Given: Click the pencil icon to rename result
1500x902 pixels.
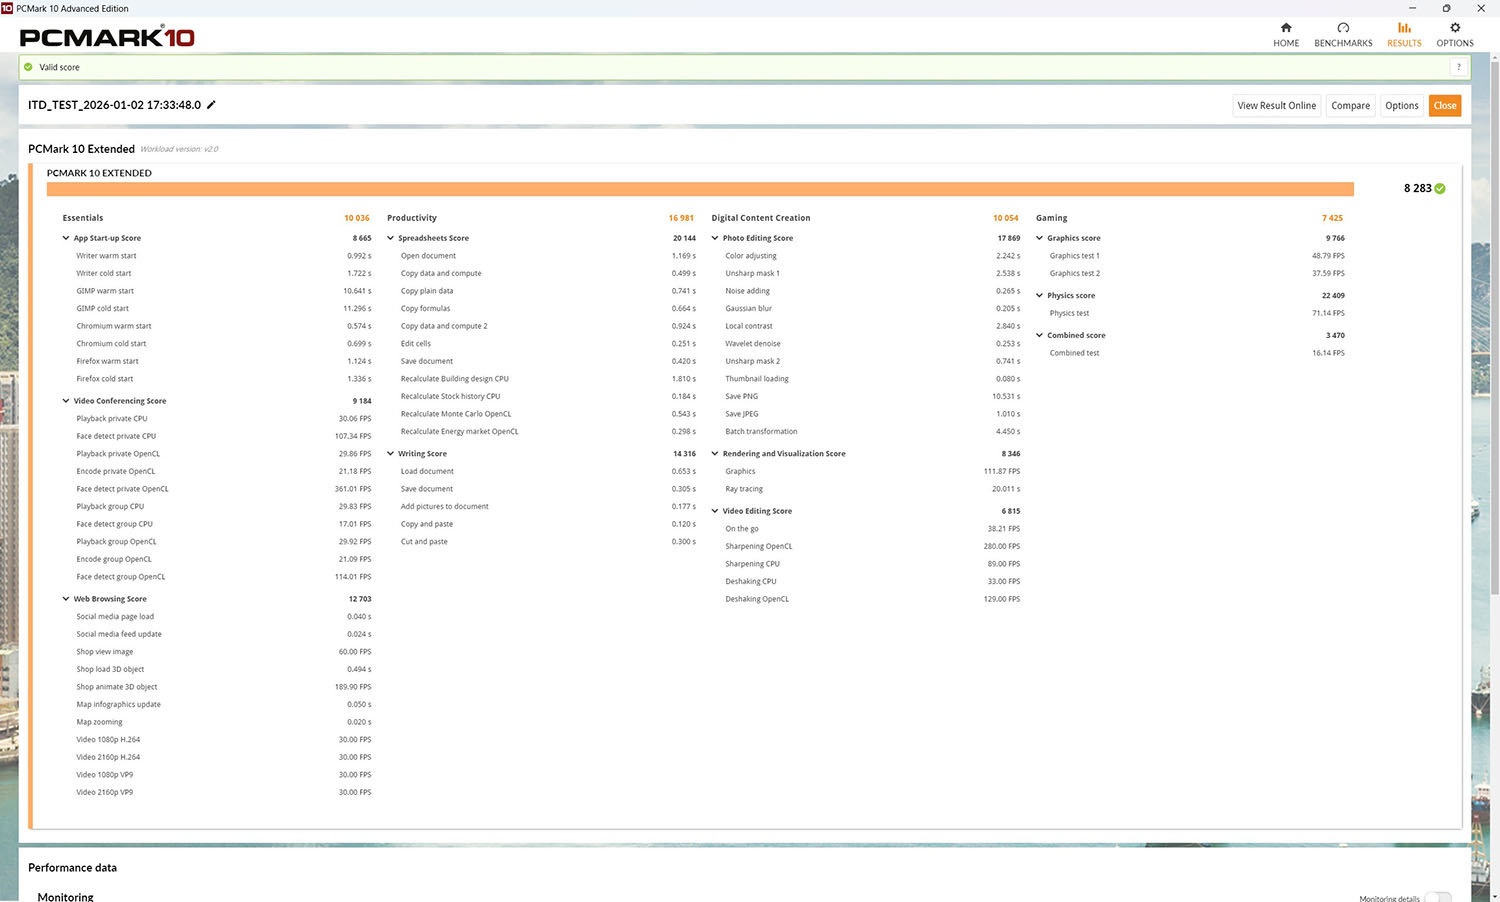Looking at the screenshot, I should 211,105.
